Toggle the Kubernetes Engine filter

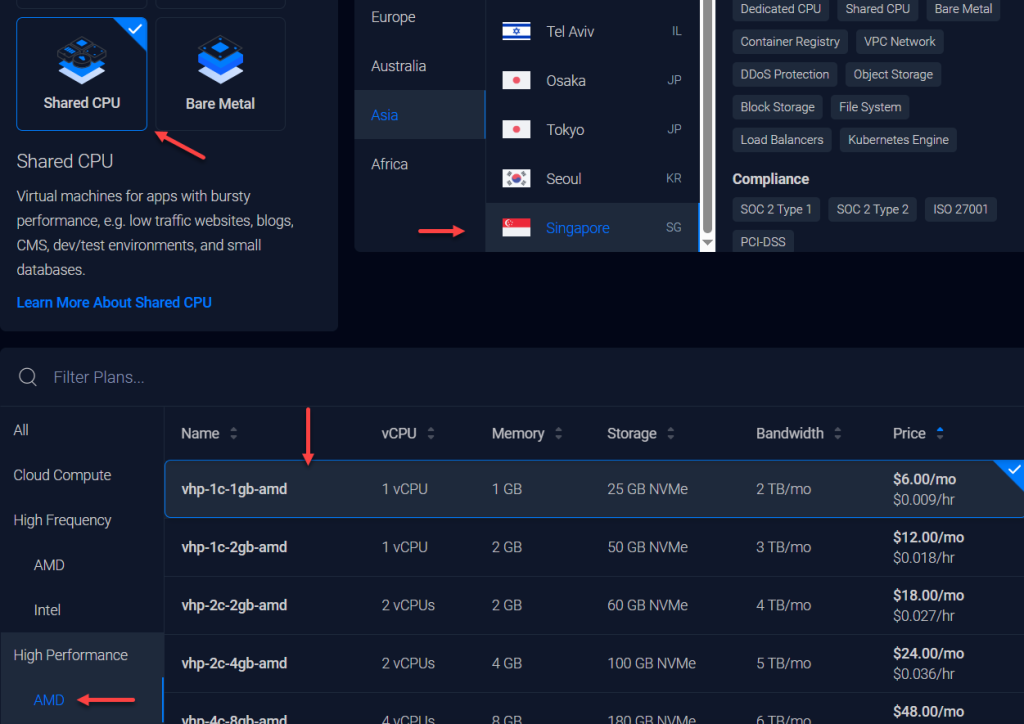pyautogui.click(x=897, y=139)
